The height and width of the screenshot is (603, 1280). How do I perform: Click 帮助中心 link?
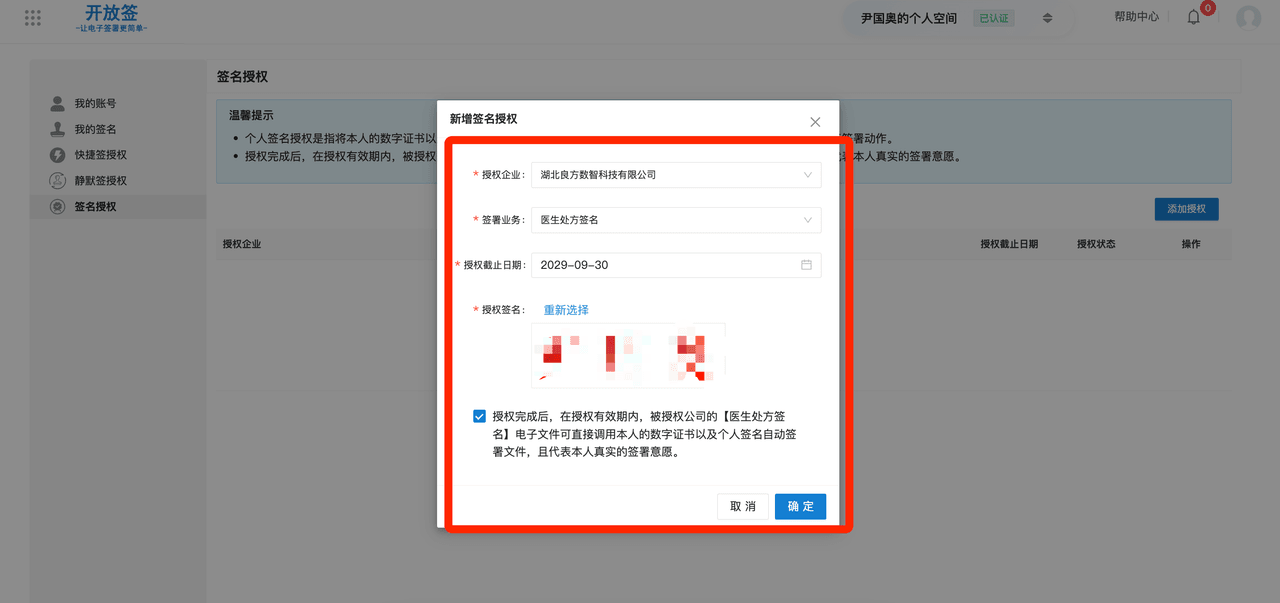pos(1136,17)
